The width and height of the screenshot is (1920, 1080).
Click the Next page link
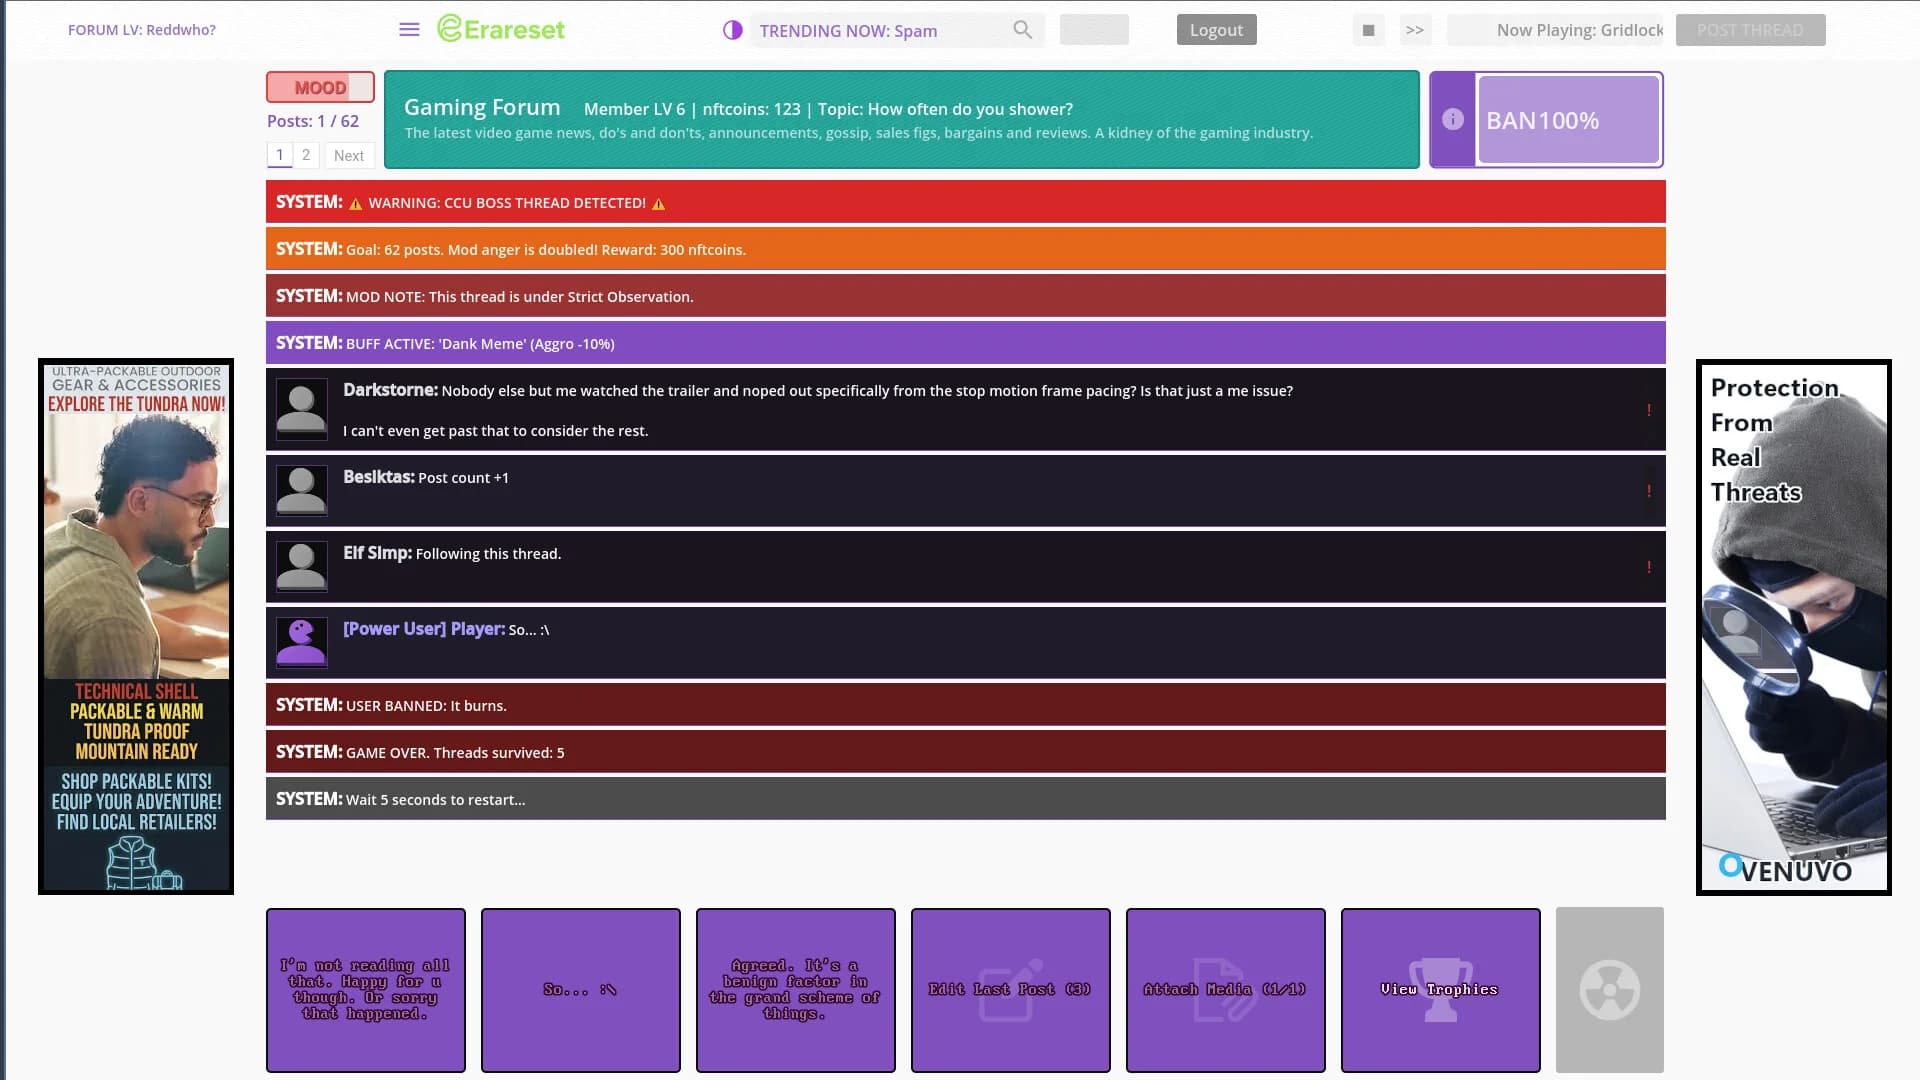pos(349,155)
